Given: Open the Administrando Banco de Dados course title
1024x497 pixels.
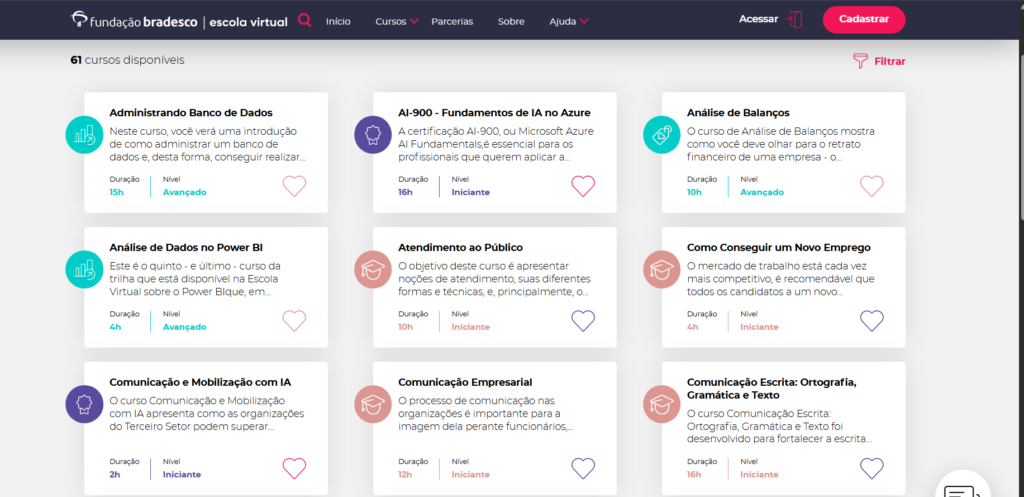Looking at the screenshot, I should tap(191, 113).
